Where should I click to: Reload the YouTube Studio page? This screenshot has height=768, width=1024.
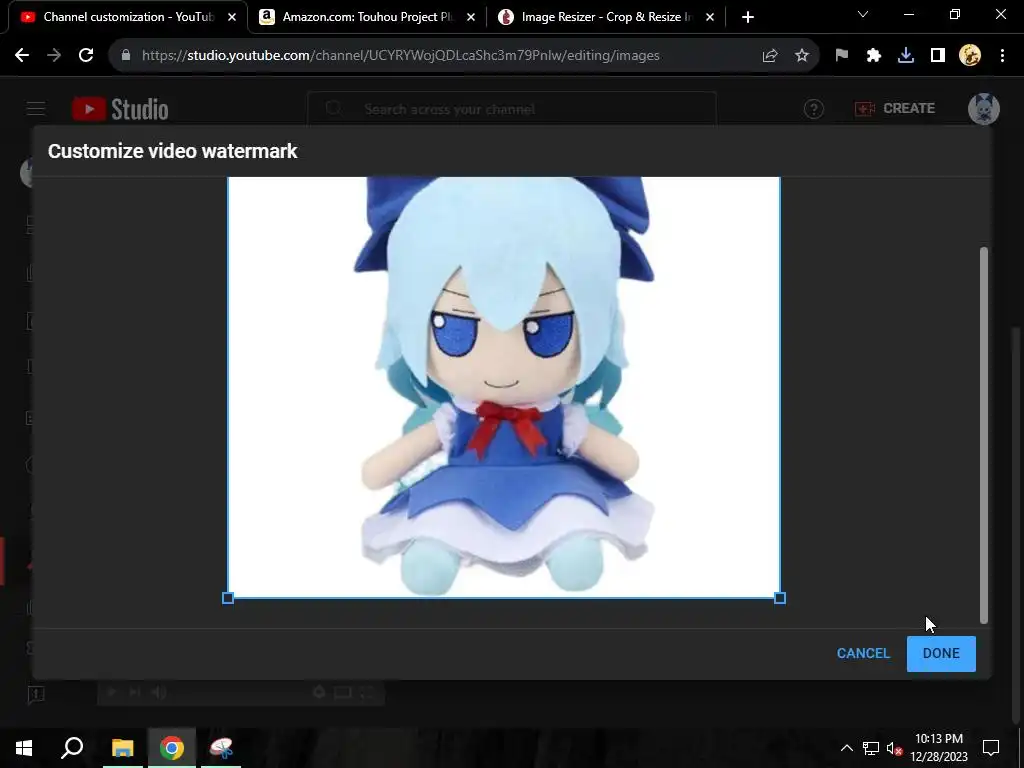[x=86, y=56]
